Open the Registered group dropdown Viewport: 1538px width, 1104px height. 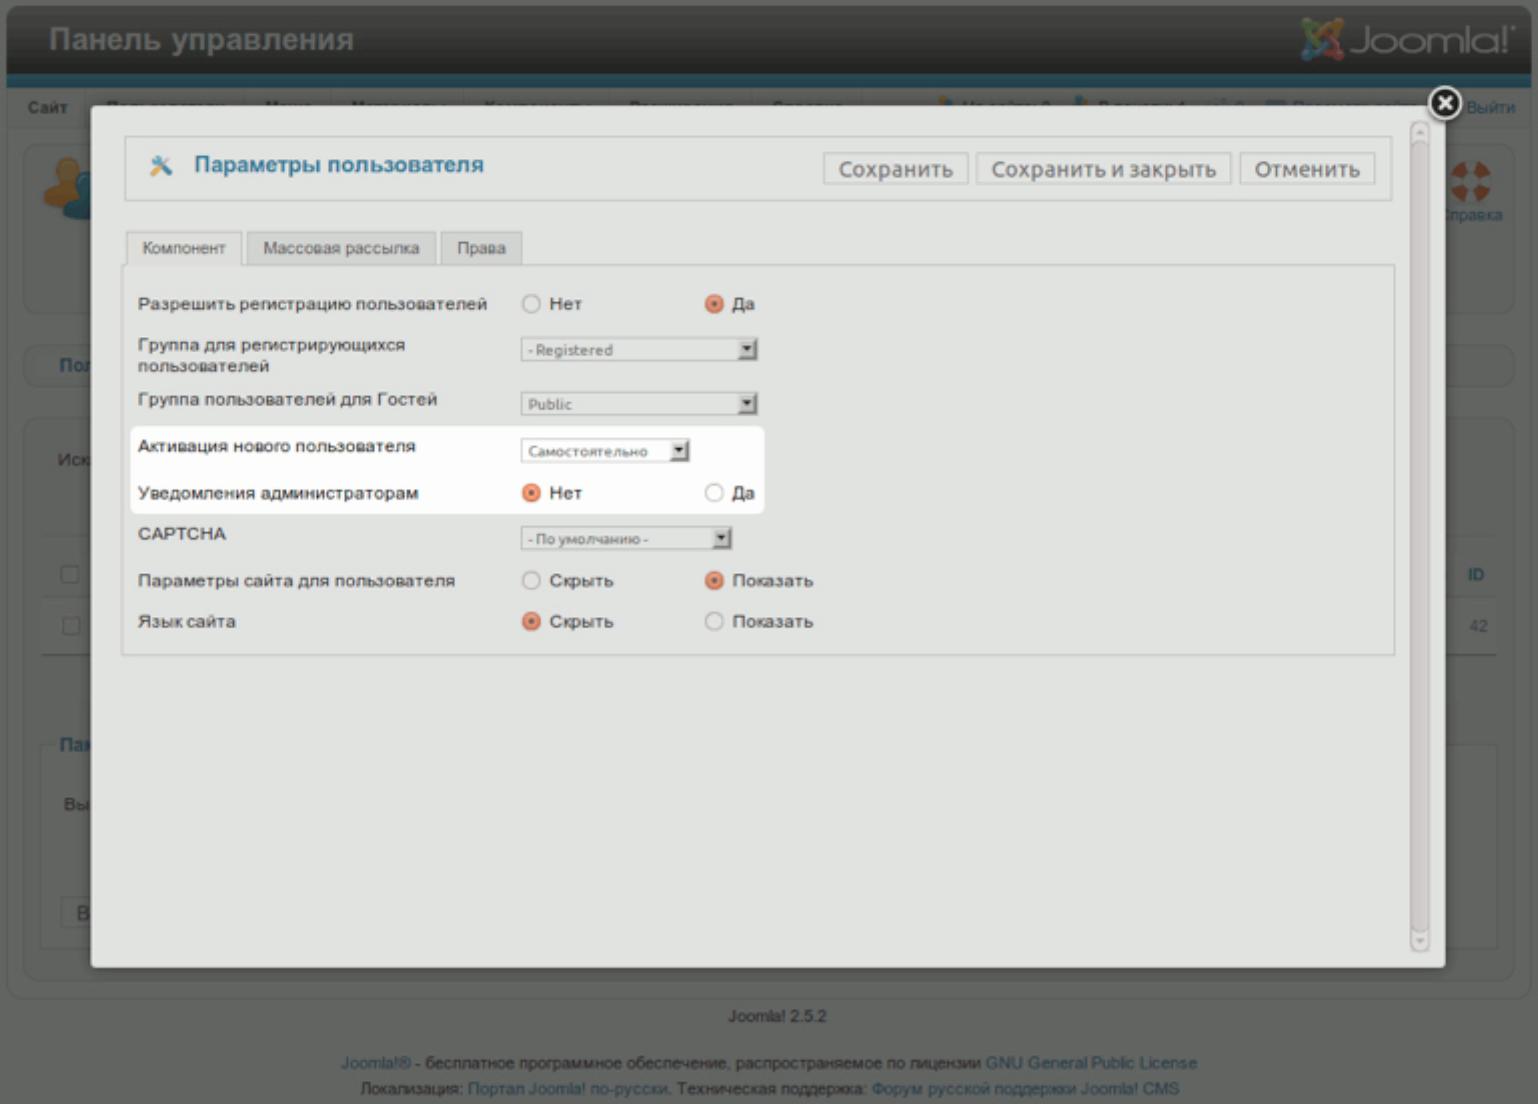tap(638, 350)
